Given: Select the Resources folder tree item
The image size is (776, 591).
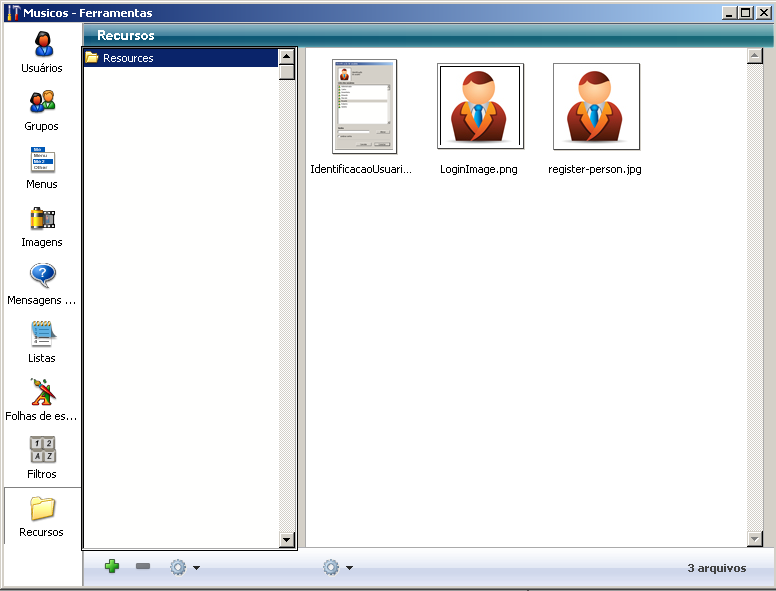Looking at the screenshot, I should tap(128, 58).
